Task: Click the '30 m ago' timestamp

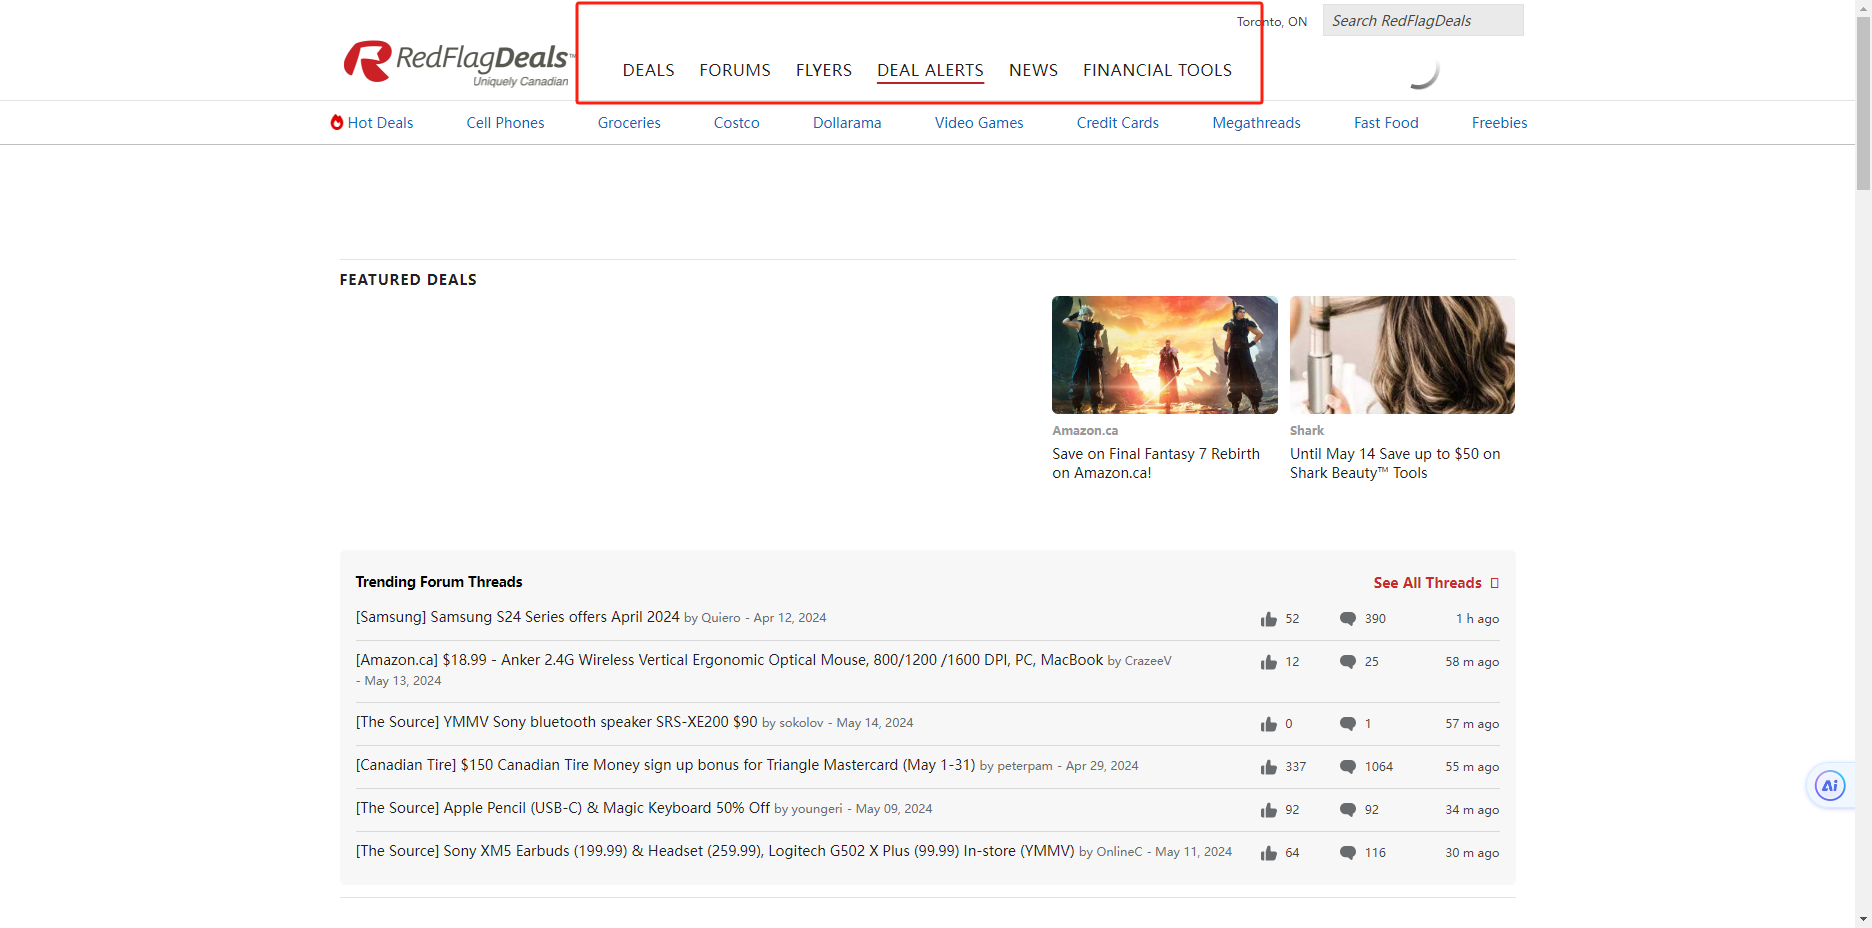Action: 1472,853
